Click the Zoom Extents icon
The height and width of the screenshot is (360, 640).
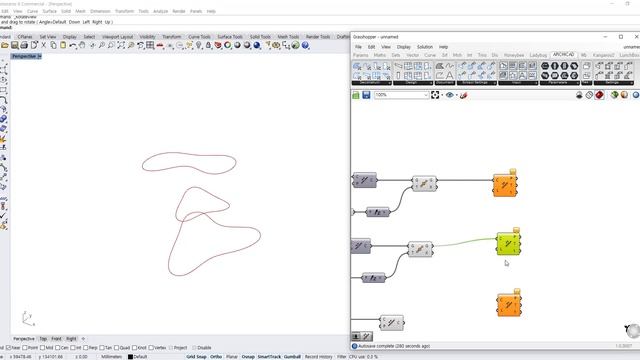pyautogui.click(x=121, y=45)
